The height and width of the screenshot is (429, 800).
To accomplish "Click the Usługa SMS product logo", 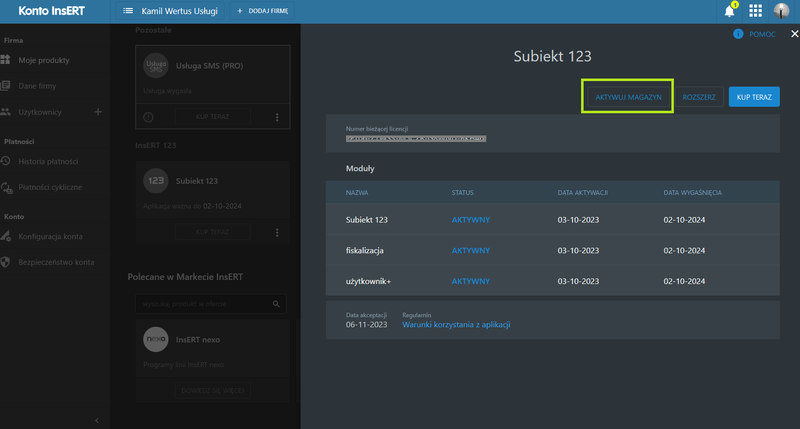I will click(156, 66).
